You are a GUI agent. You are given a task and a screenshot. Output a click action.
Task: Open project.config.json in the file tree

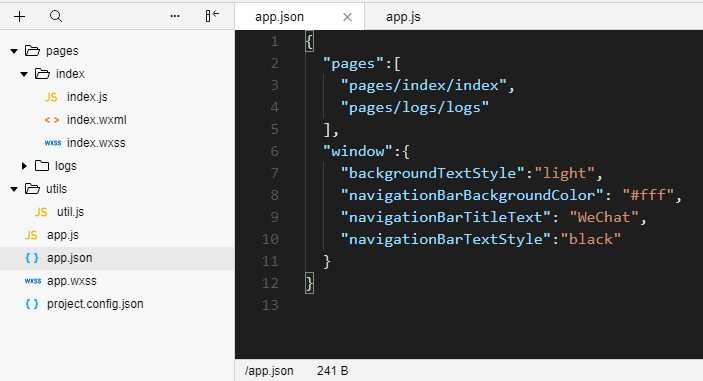(x=95, y=304)
